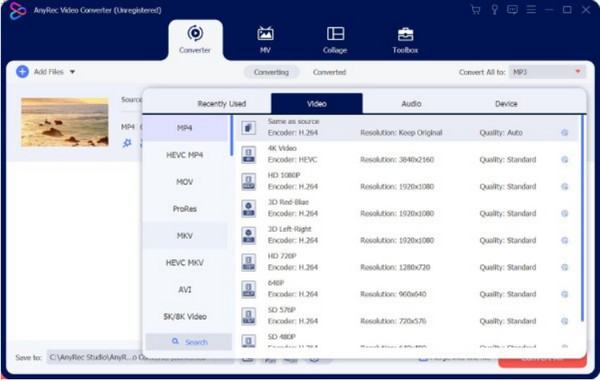Click the HD 720P preset icon
Screen dimensions: 600x381
[x=249, y=262]
